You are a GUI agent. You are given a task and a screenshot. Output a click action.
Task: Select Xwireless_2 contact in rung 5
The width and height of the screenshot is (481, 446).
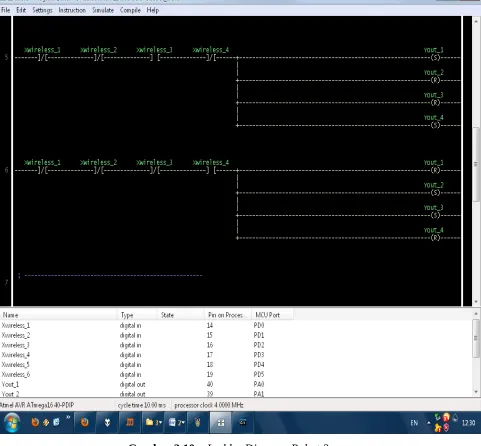[x=99, y=58]
